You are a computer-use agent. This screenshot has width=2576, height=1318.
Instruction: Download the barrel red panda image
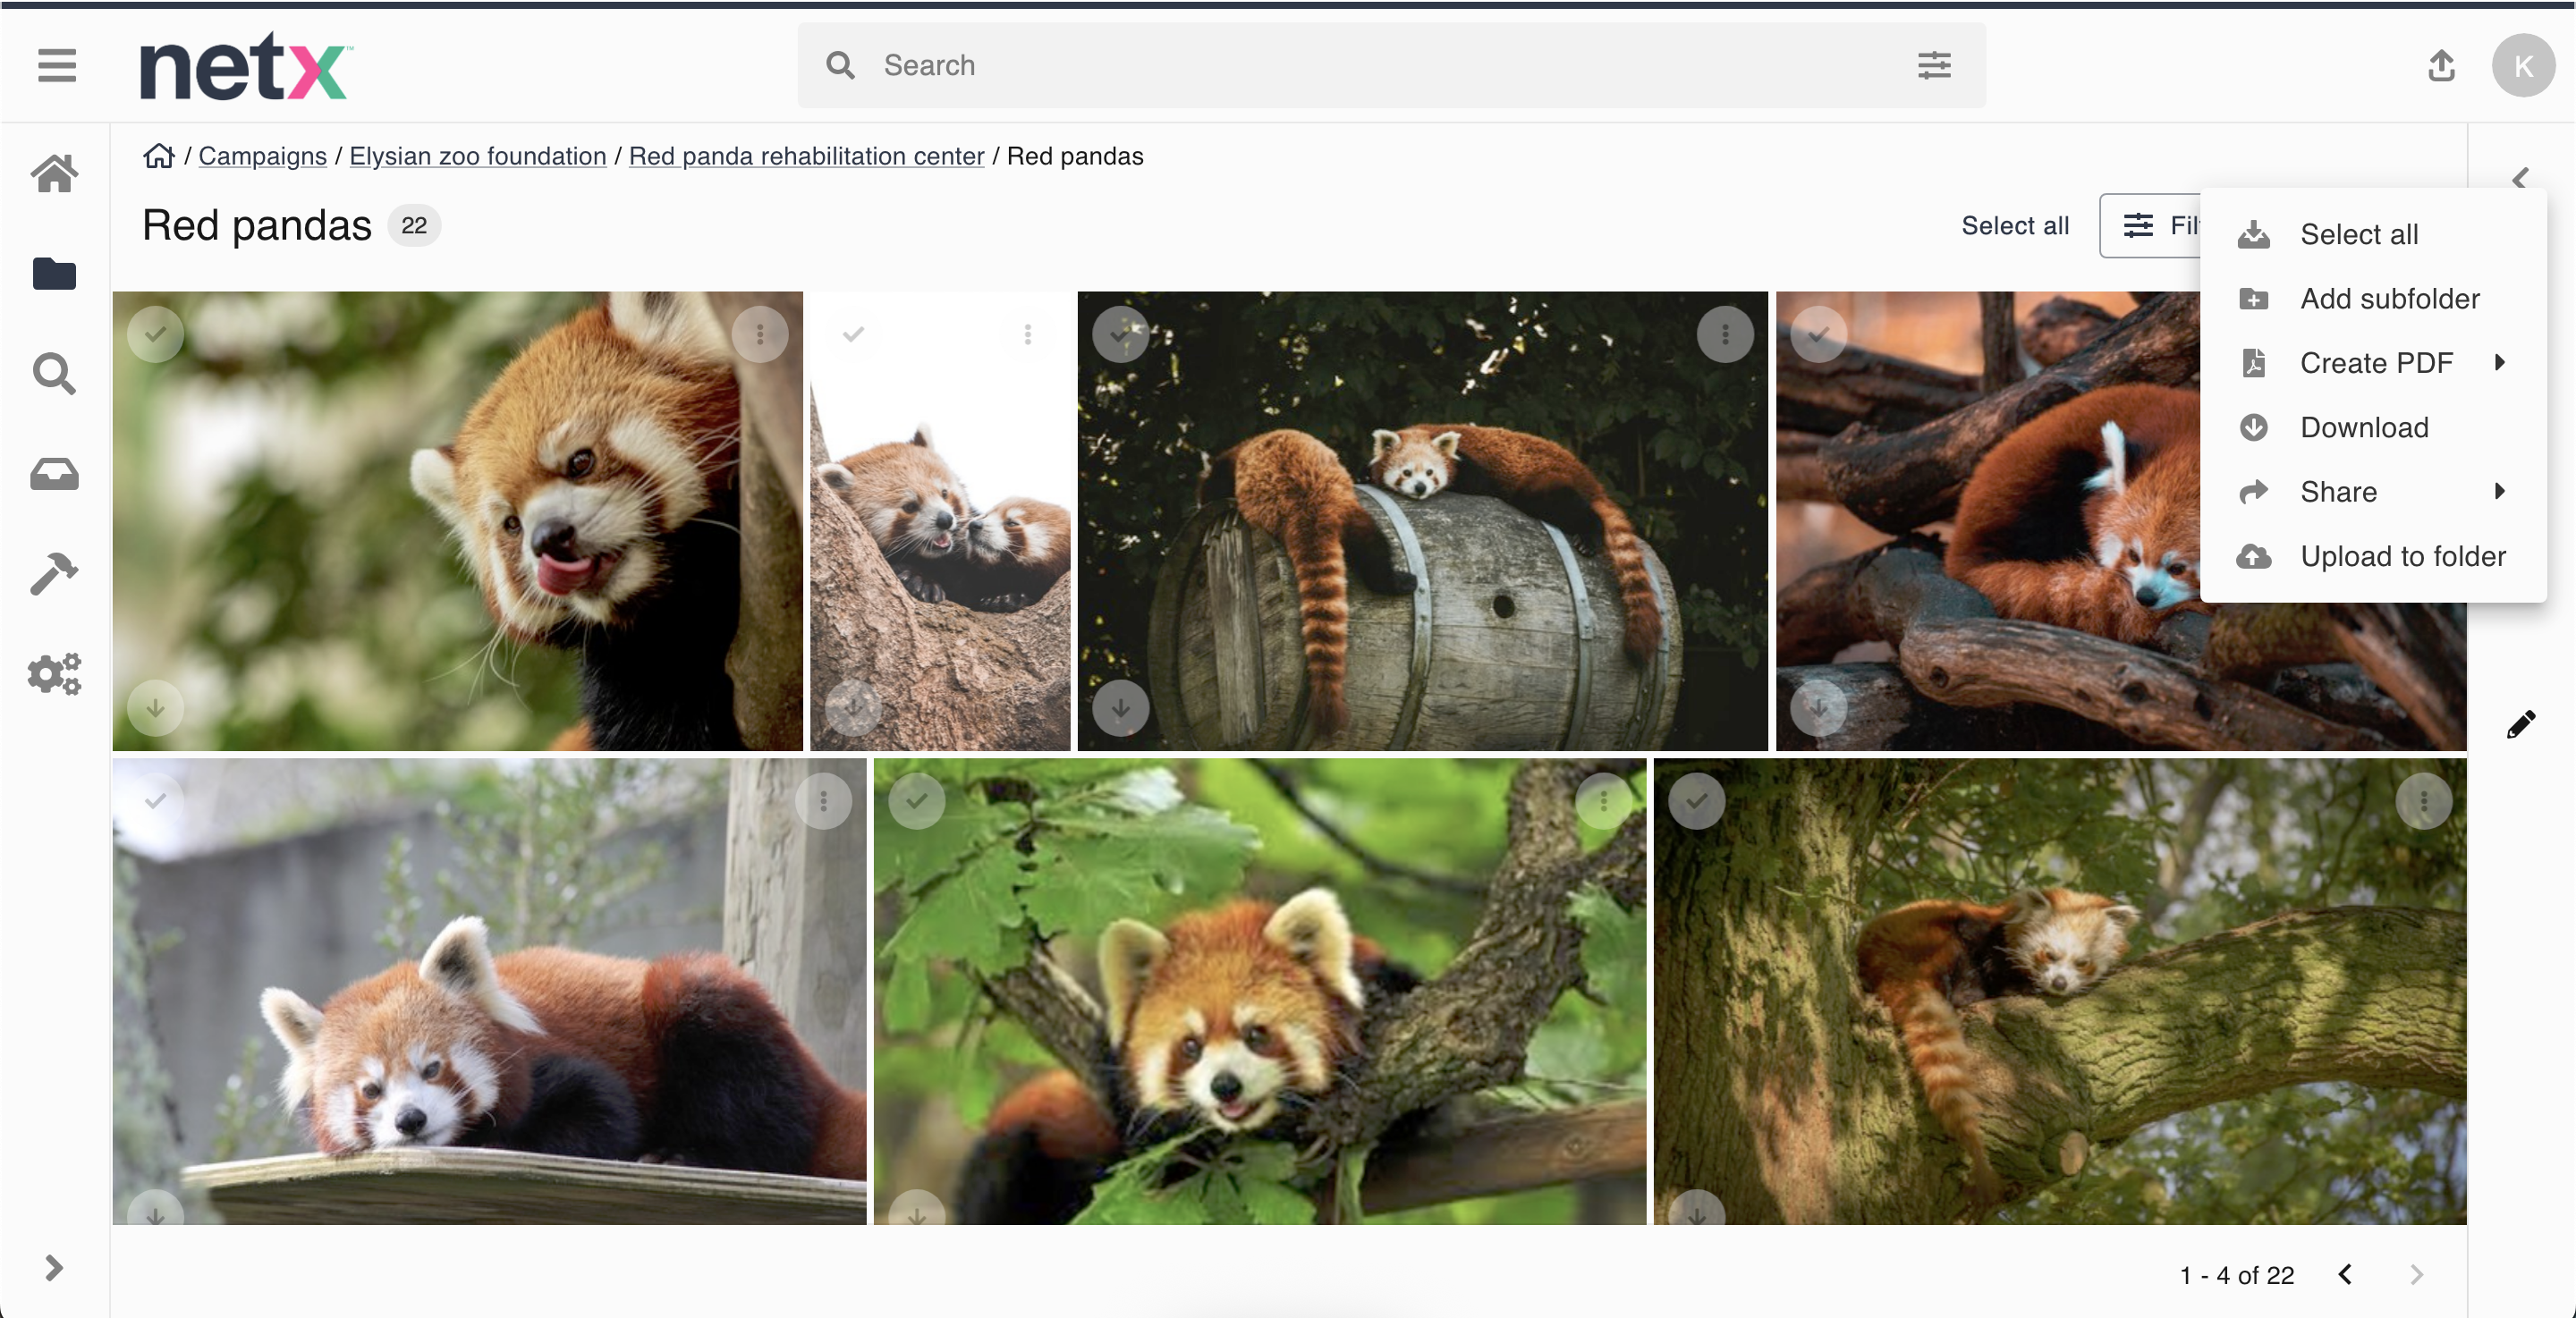[1120, 708]
